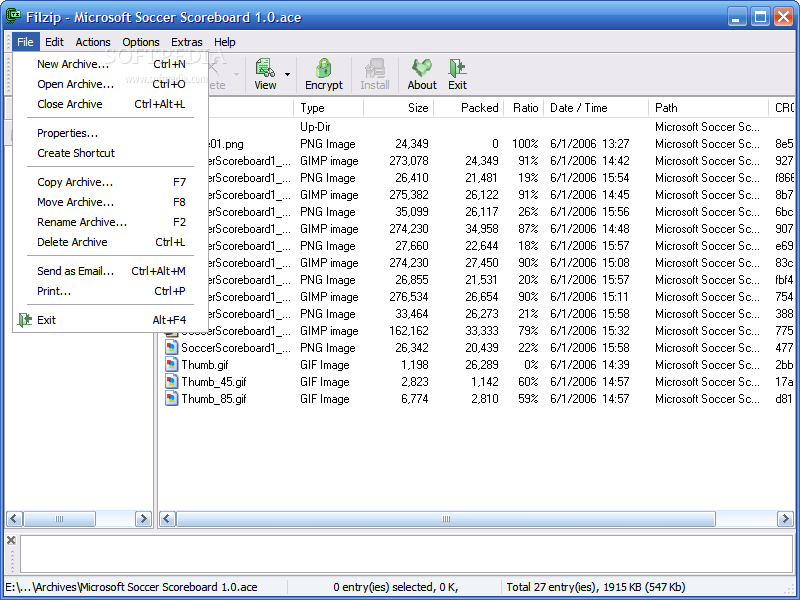Viewport: 800px width, 600px height.
Task: Select Thumb_85.gif file icon
Action: click(171, 398)
